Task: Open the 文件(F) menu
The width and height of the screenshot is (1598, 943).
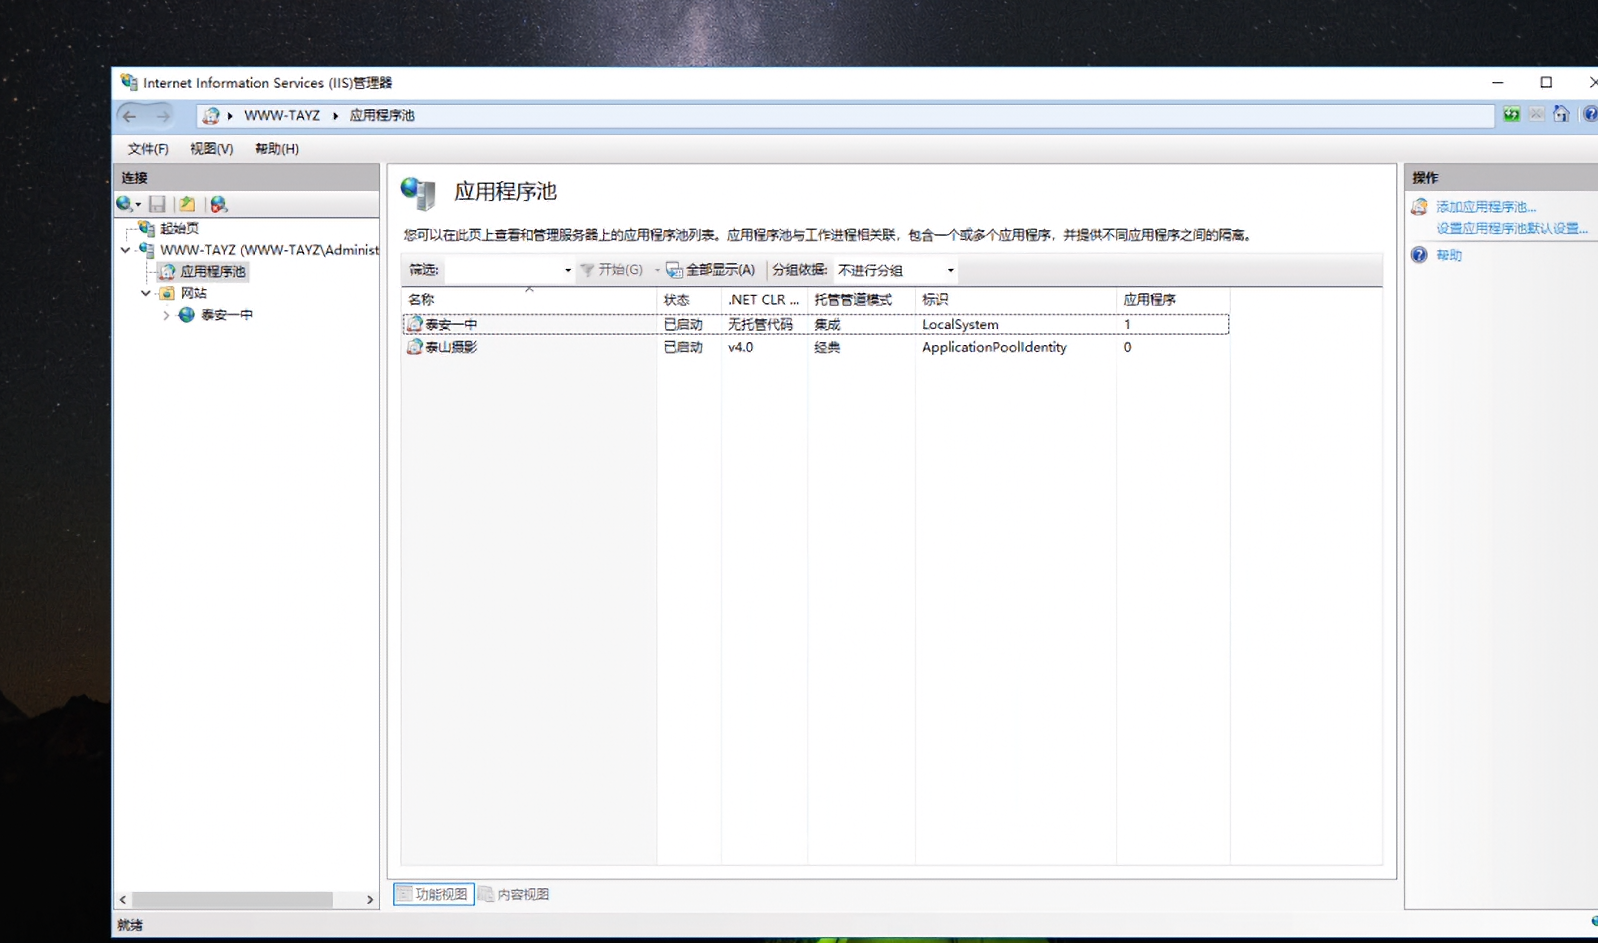Action: click(148, 149)
